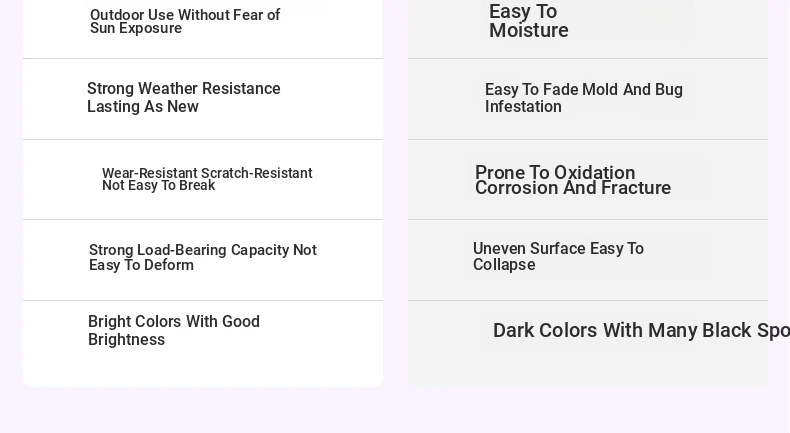The width and height of the screenshot is (790, 433).
Task: Click 'Dark Colors With Many Black Spots' text
Action: tap(641, 331)
